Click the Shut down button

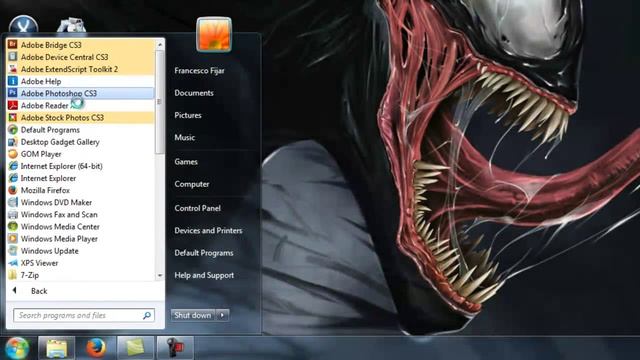[193, 315]
